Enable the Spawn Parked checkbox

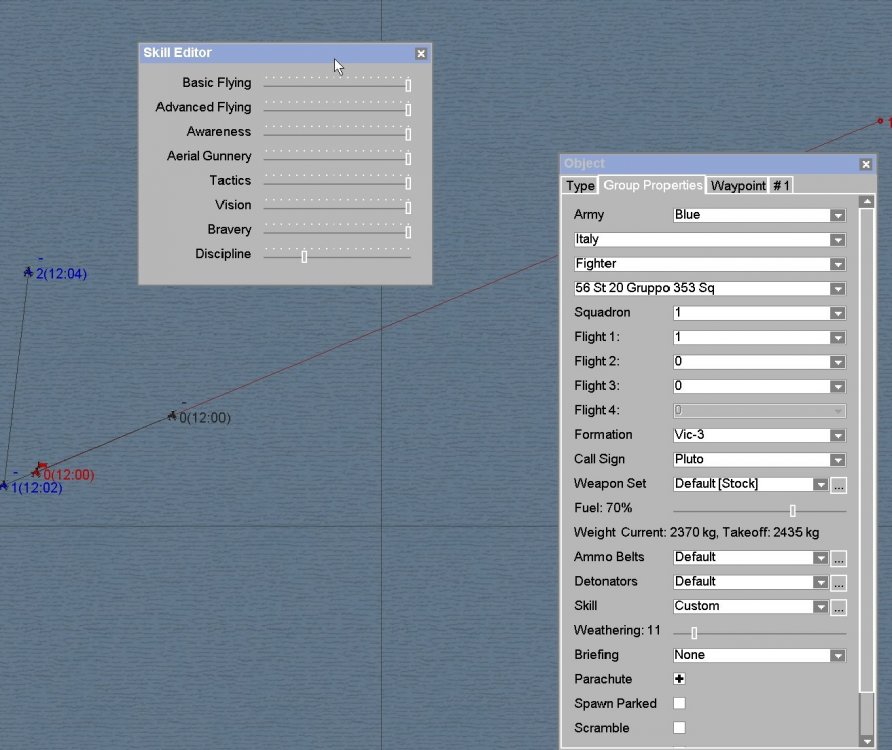click(x=680, y=704)
